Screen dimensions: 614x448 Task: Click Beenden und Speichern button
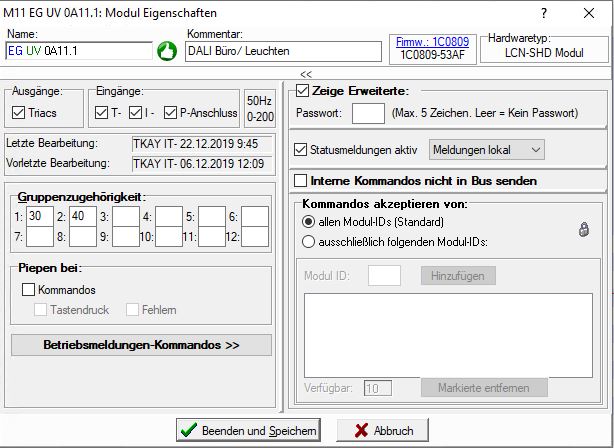[247, 430]
